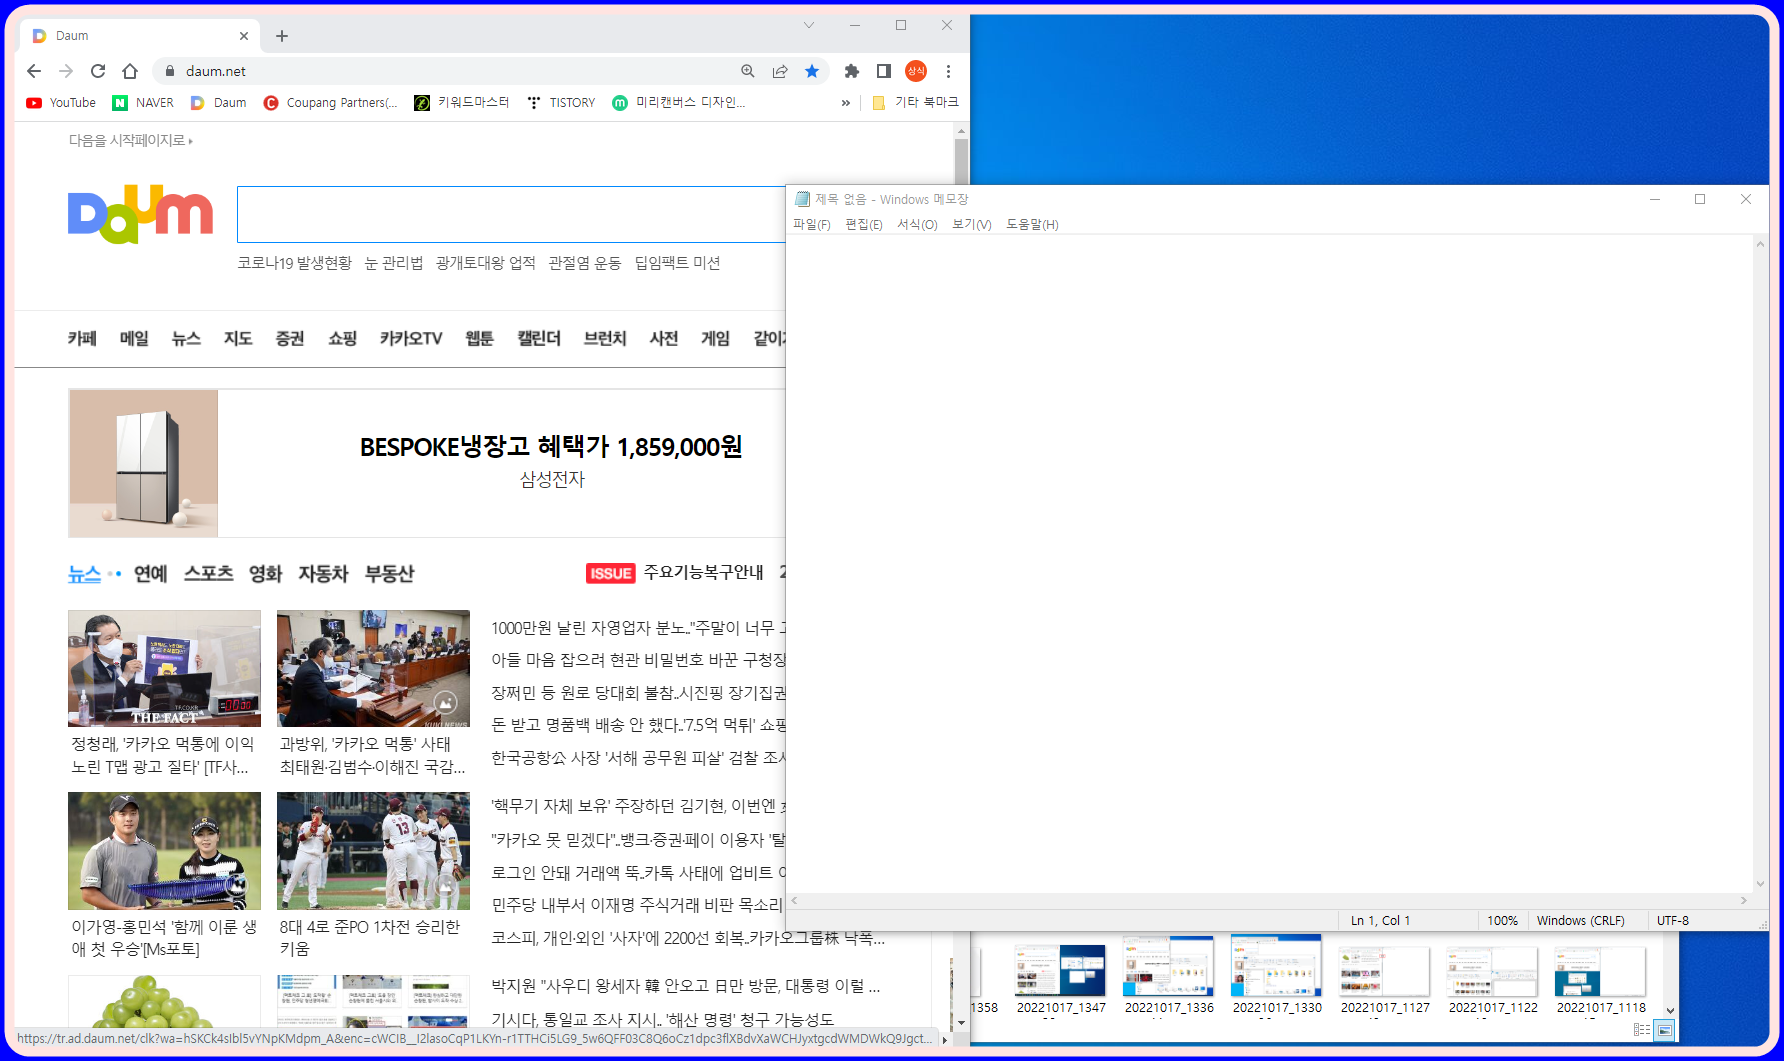Open the TISTORY bookmark
This screenshot has width=1784, height=1061.
pyautogui.click(x=560, y=103)
